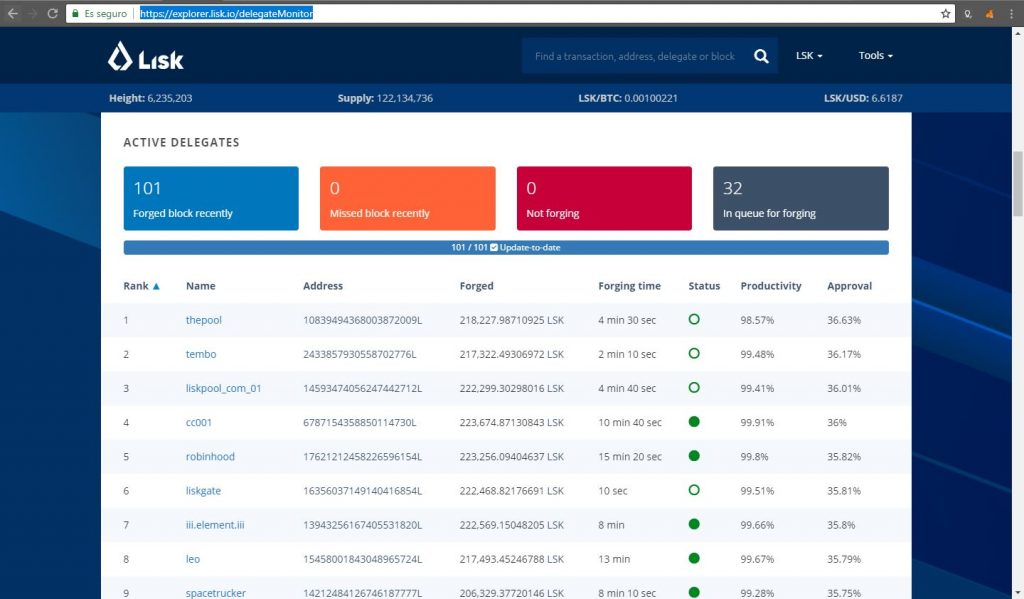This screenshot has width=1024, height=599.
Task: Click the In queue for forging card
Action: 801,198
